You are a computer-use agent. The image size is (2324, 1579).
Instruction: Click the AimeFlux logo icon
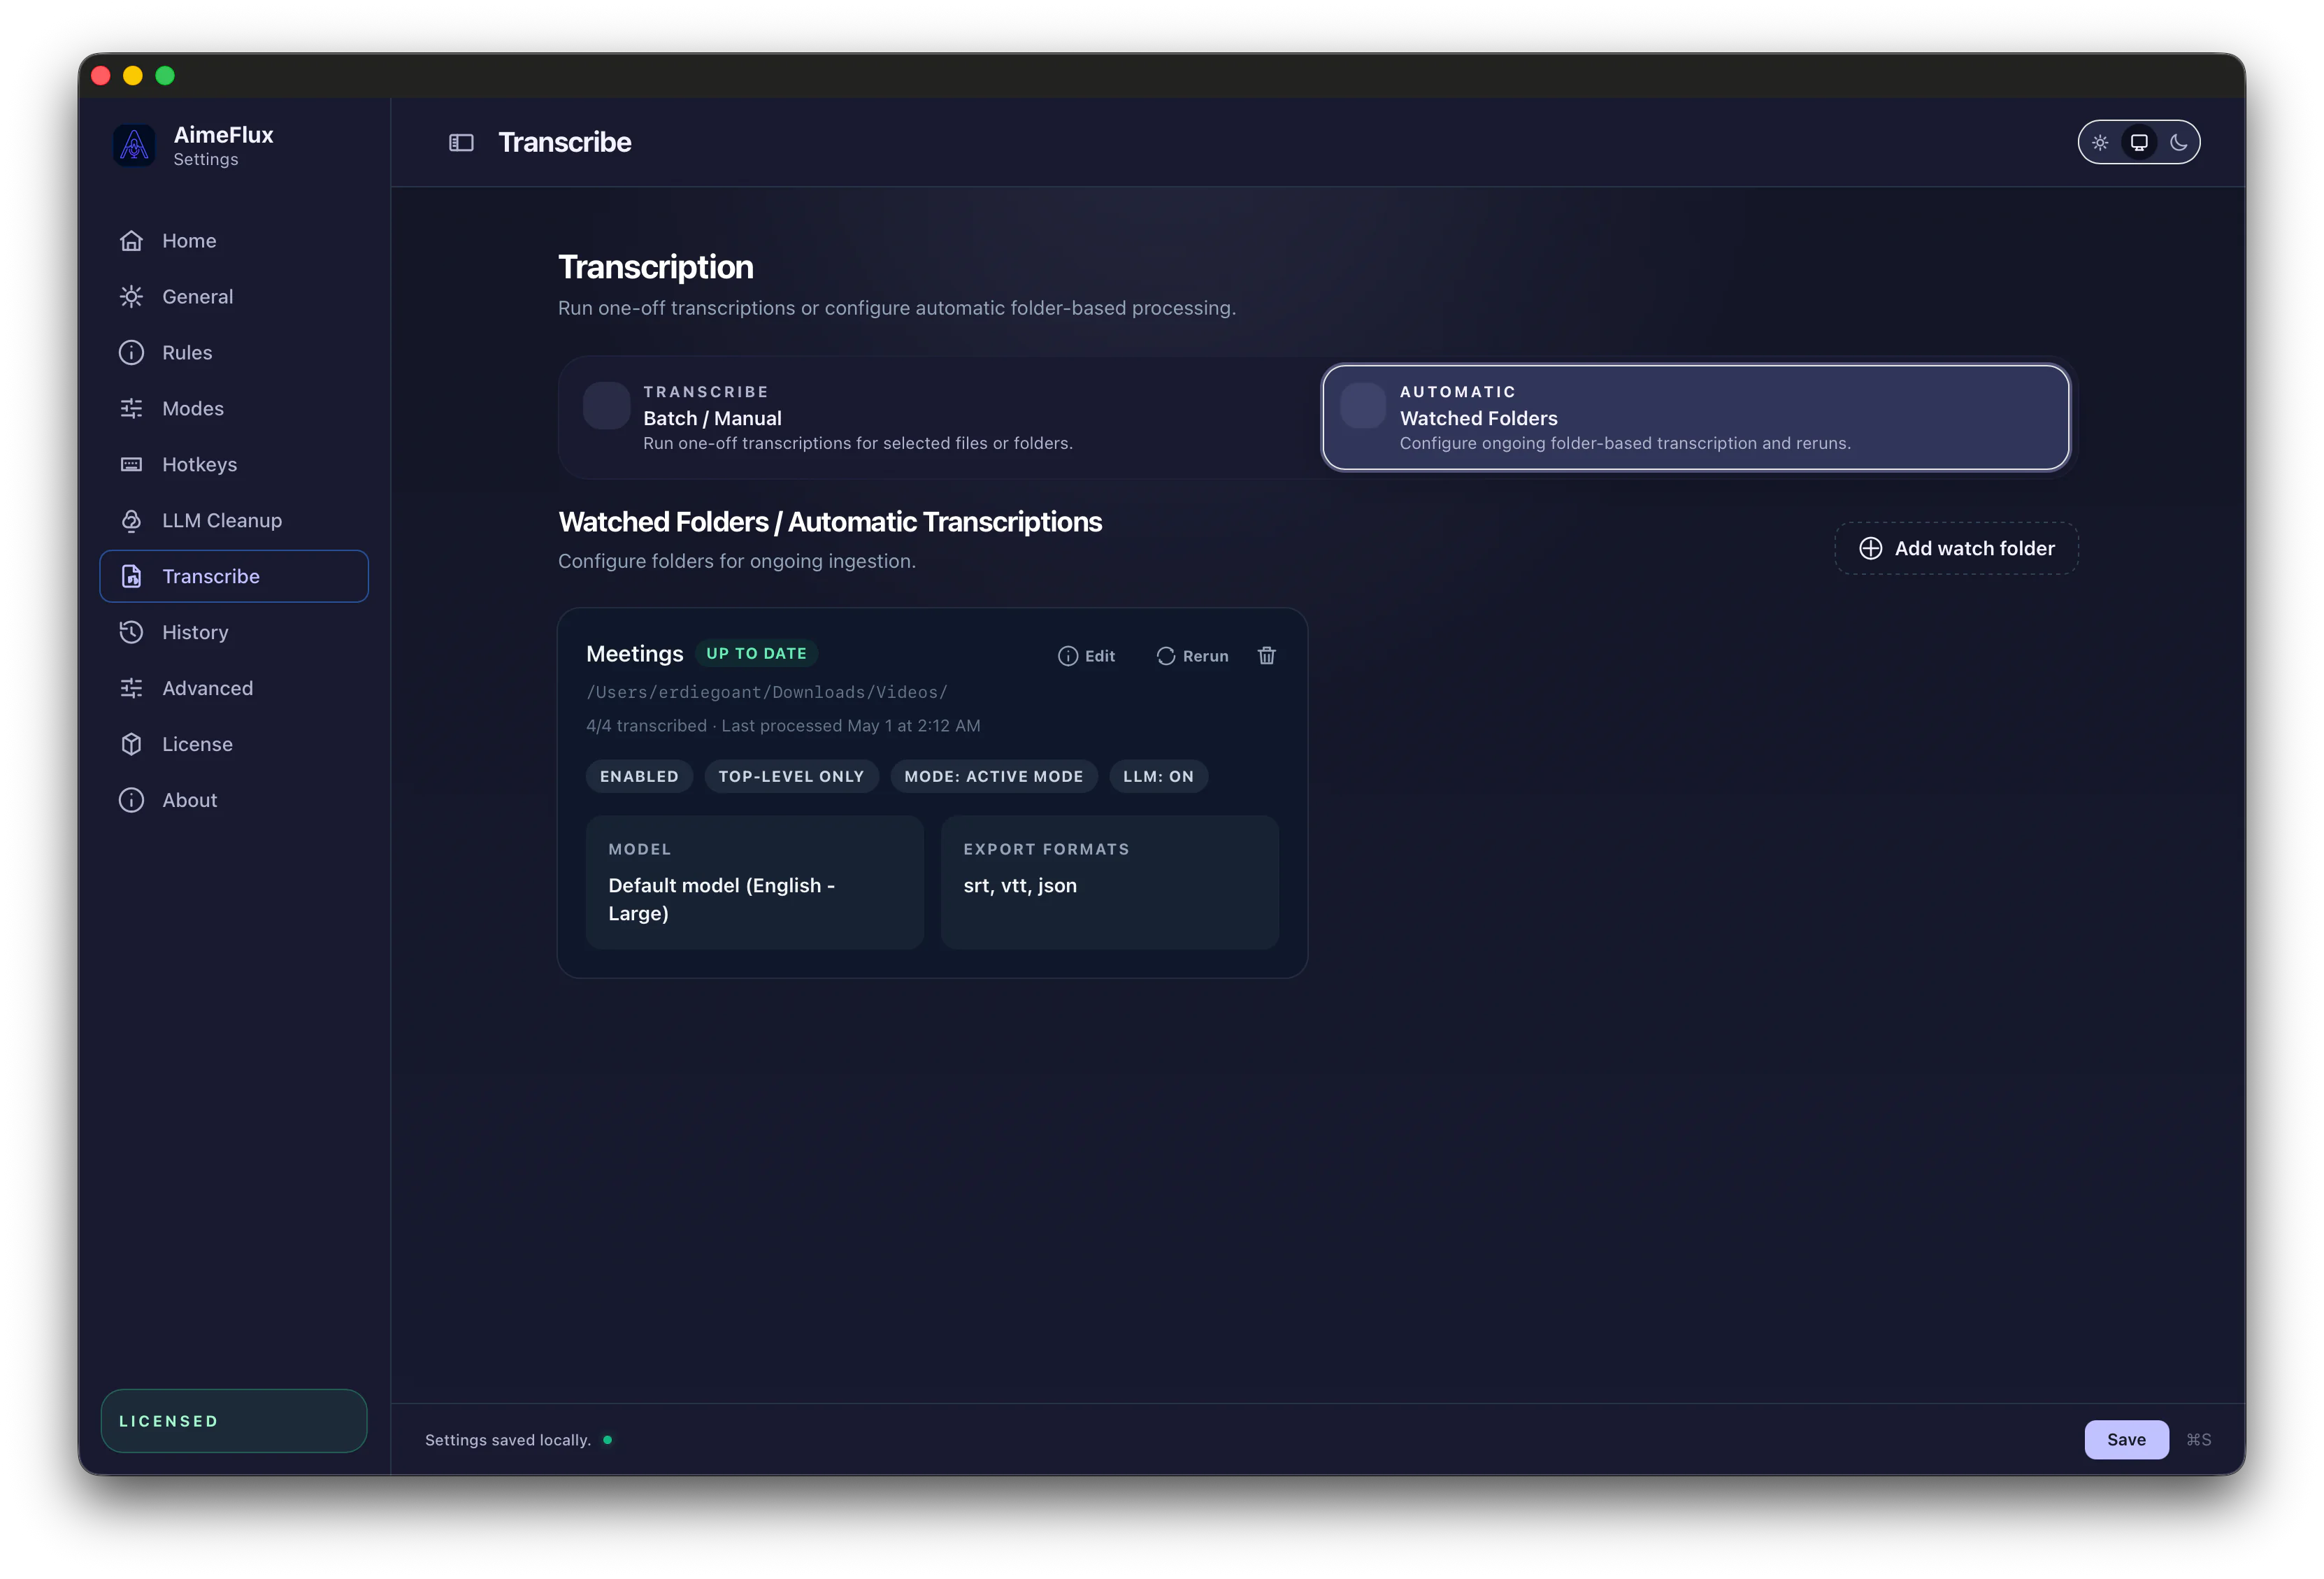[x=134, y=145]
